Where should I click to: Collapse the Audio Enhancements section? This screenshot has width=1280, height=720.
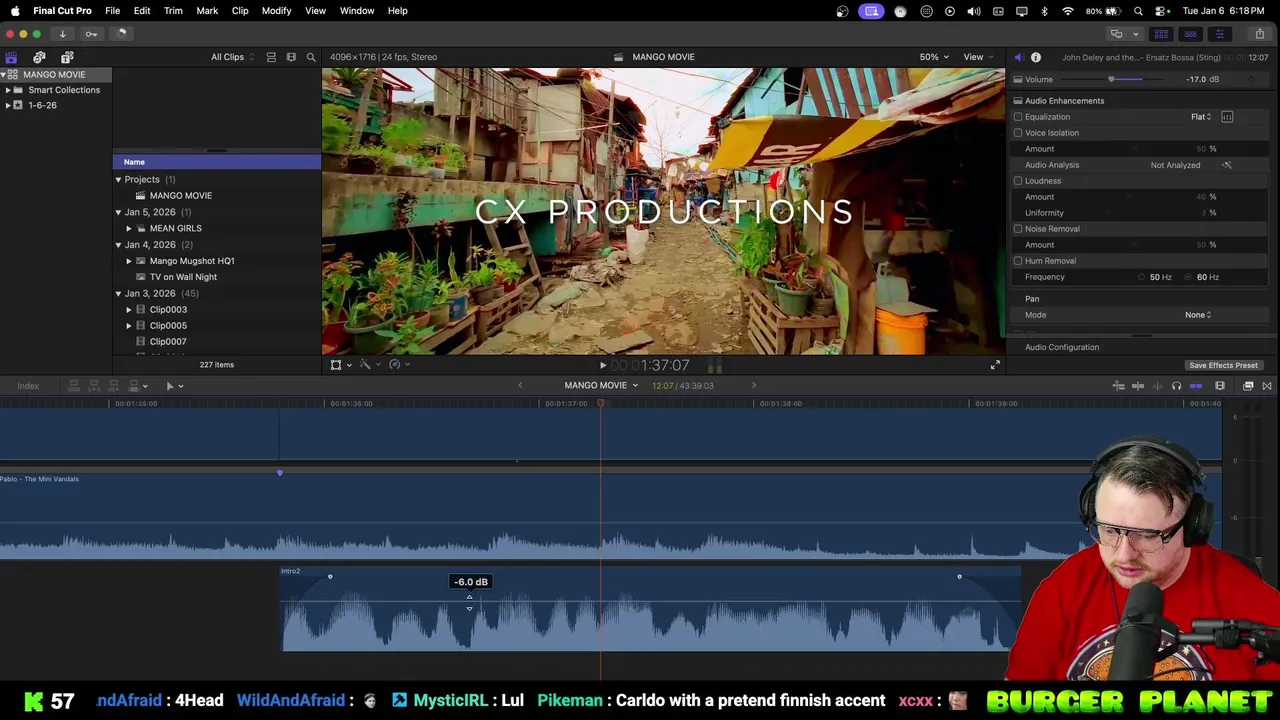click(x=1018, y=101)
